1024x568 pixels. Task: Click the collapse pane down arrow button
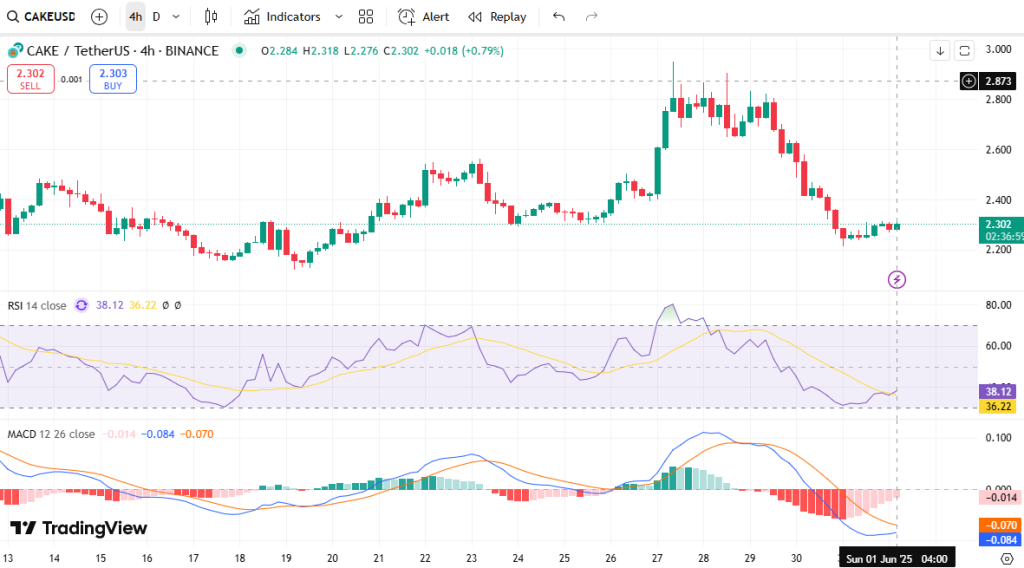tap(940, 50)
